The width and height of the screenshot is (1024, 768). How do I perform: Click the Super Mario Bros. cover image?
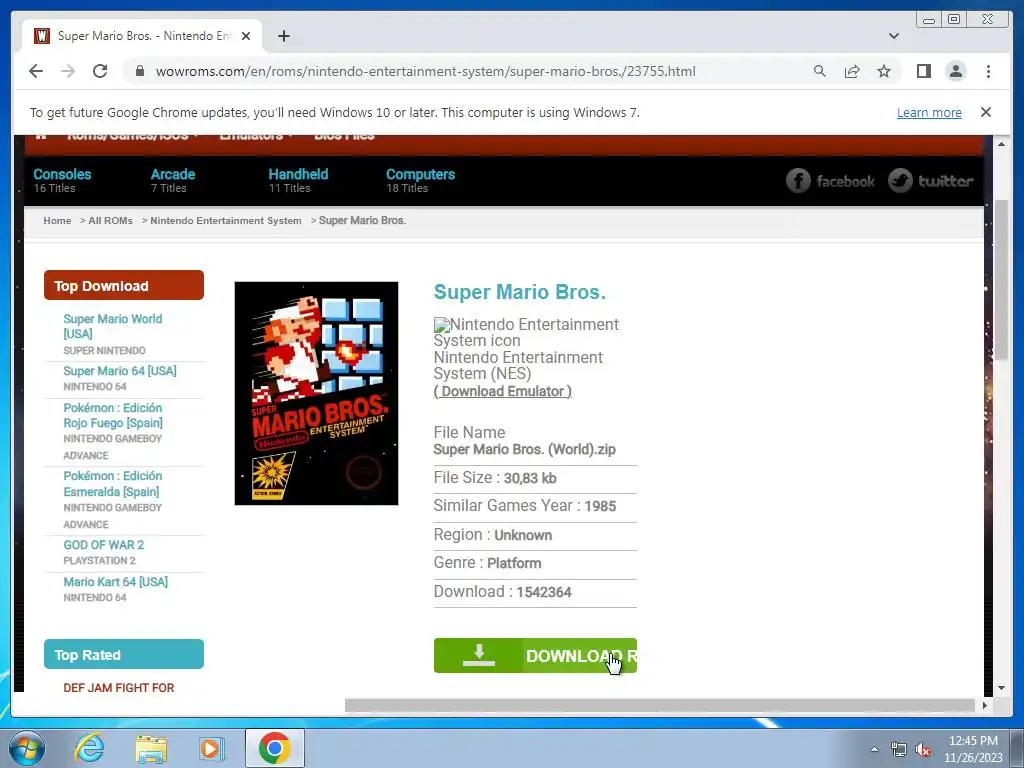coord(316,393)
